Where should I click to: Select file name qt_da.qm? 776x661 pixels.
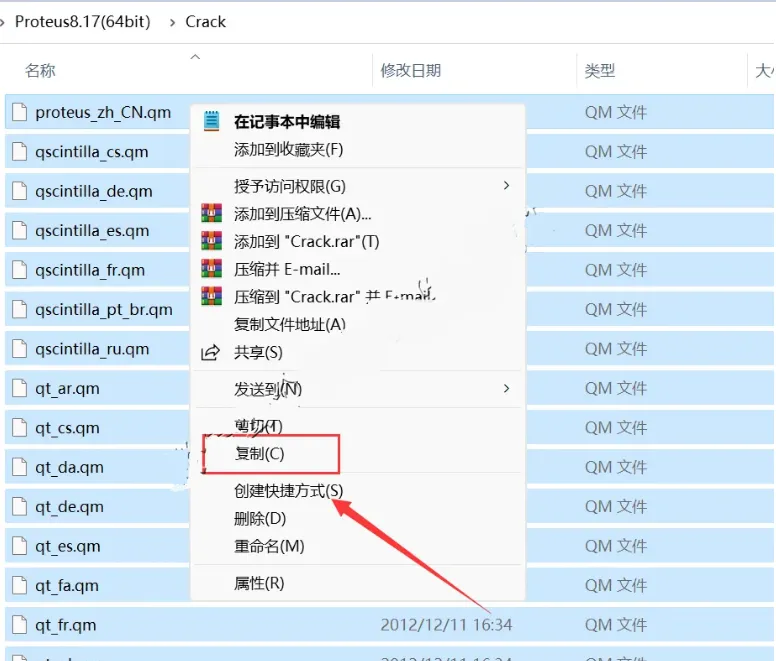coord(69,468)
